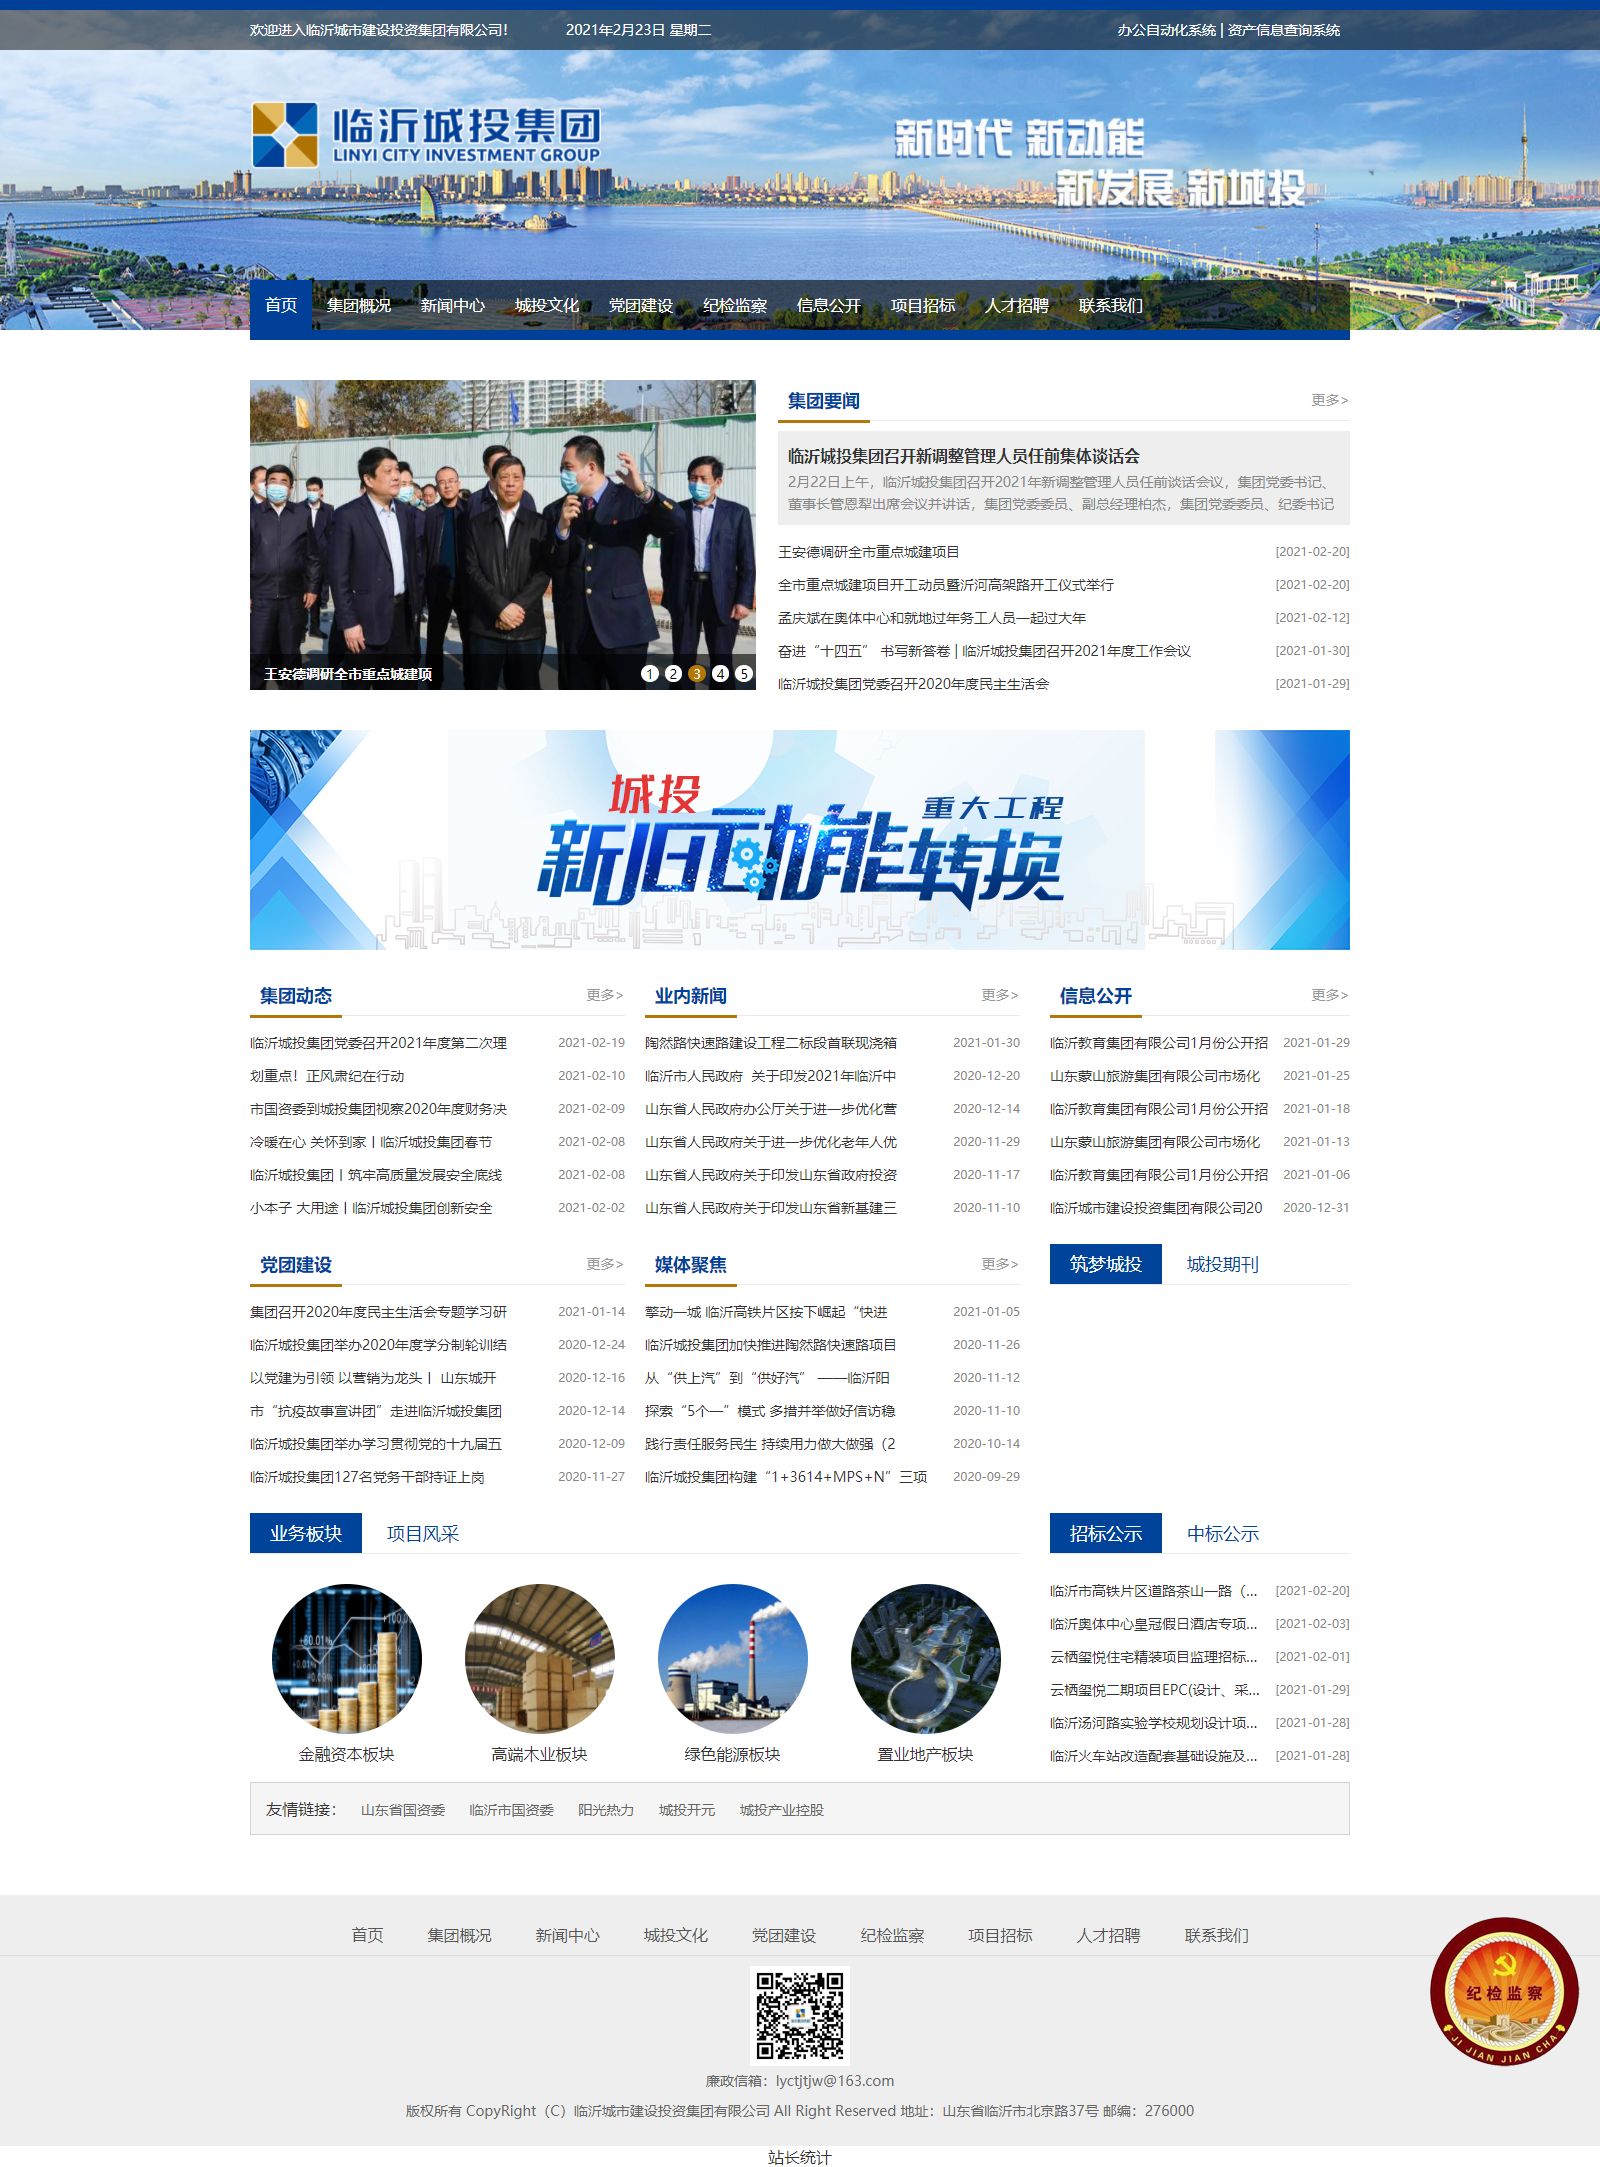Switch to the 城投期刊 tab
The width and height of the screenshot is (1600, 2167).
click(1223, 1264)
